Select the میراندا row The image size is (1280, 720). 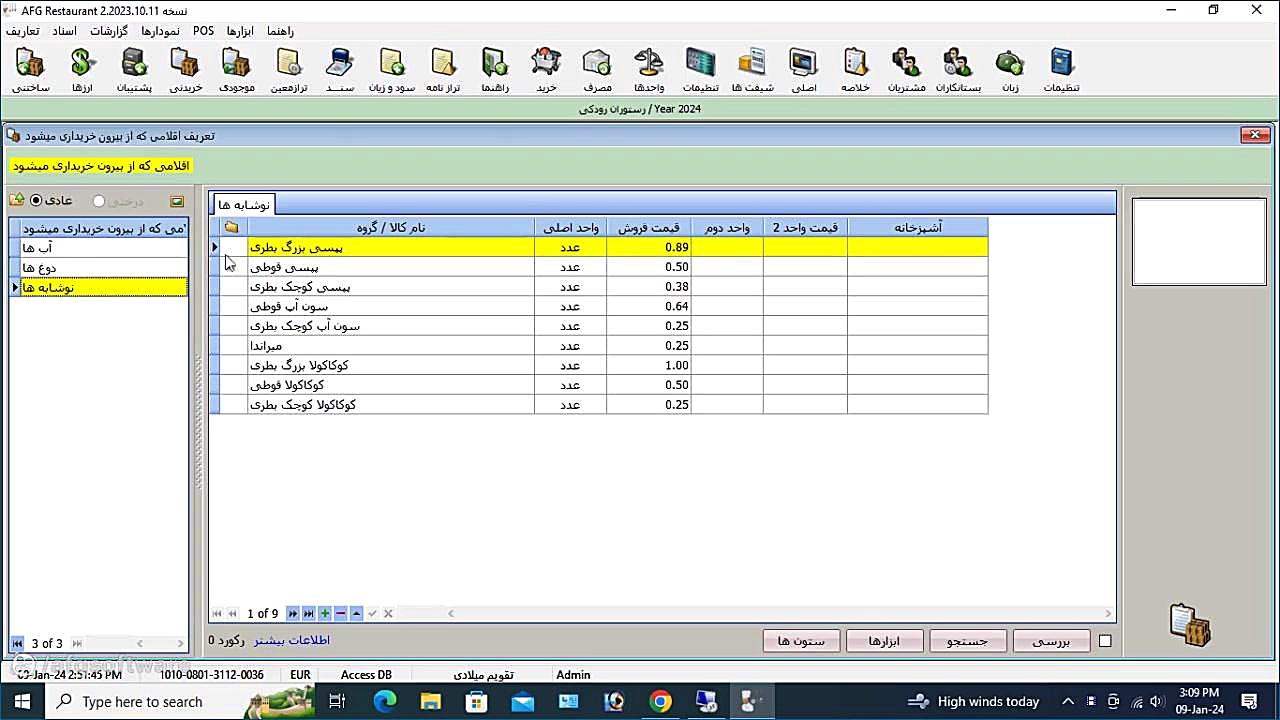pos(598,346)
